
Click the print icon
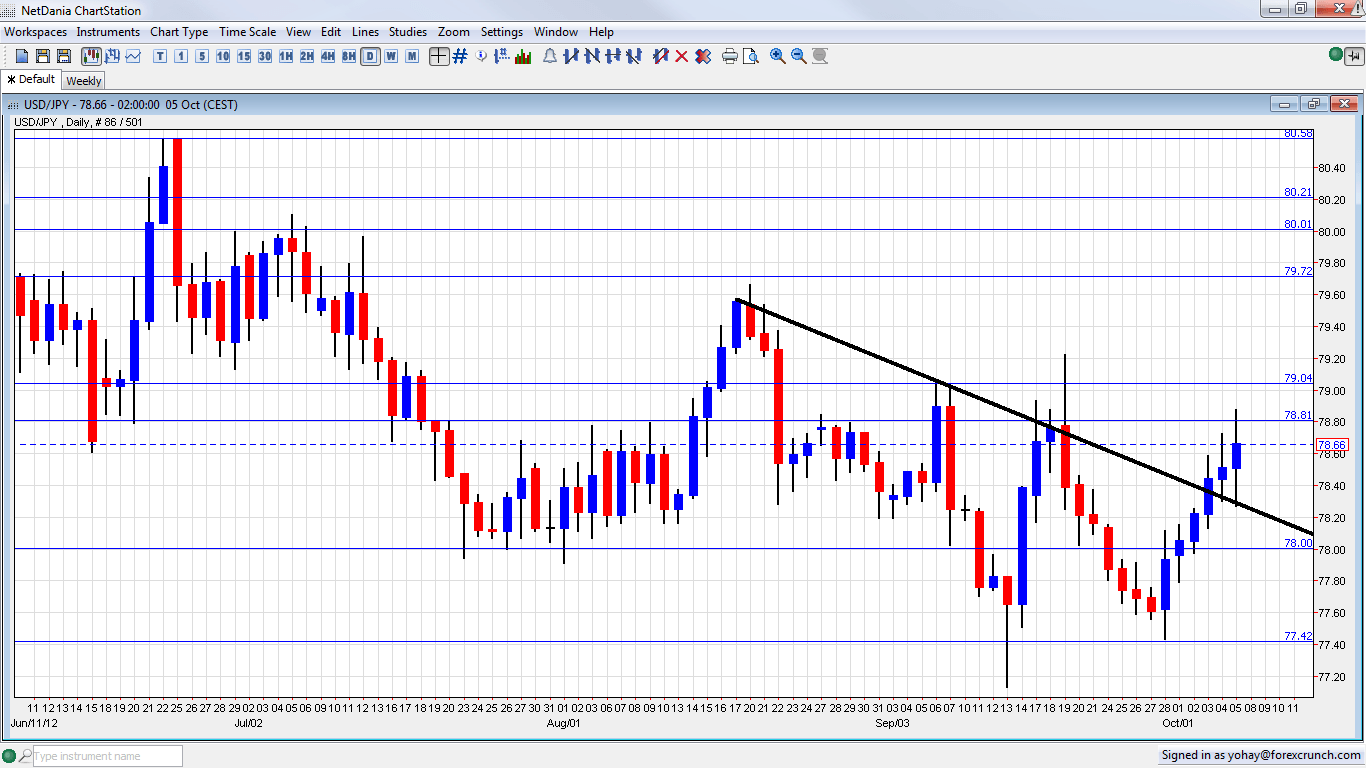click(729, 56)
